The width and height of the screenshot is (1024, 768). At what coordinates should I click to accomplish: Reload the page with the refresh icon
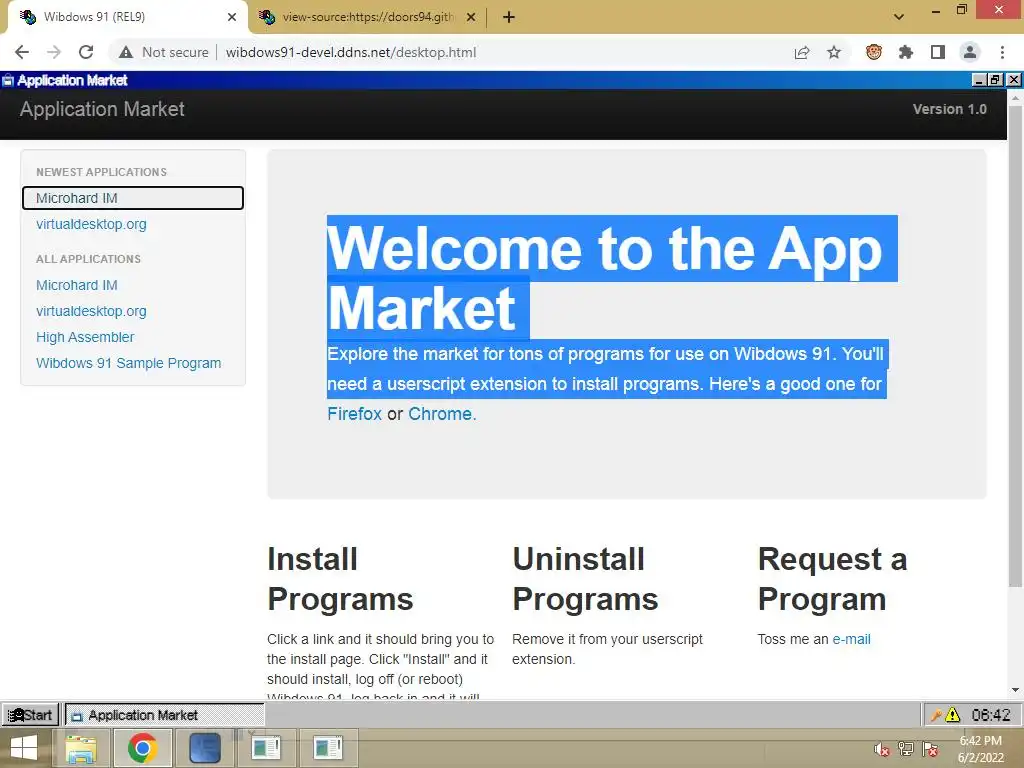86,52
